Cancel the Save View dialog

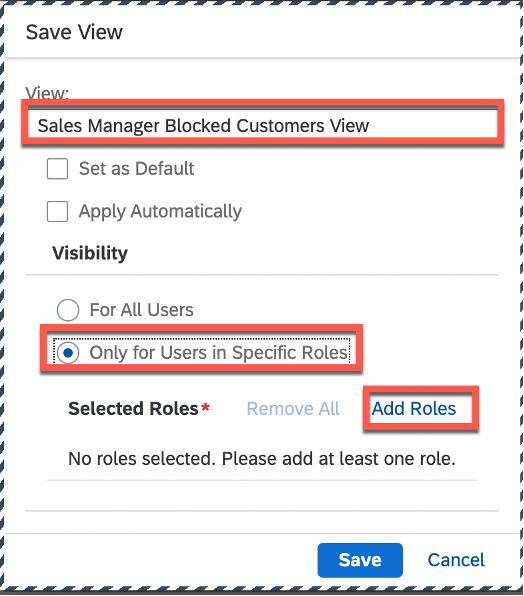click(x=456, y=560)
